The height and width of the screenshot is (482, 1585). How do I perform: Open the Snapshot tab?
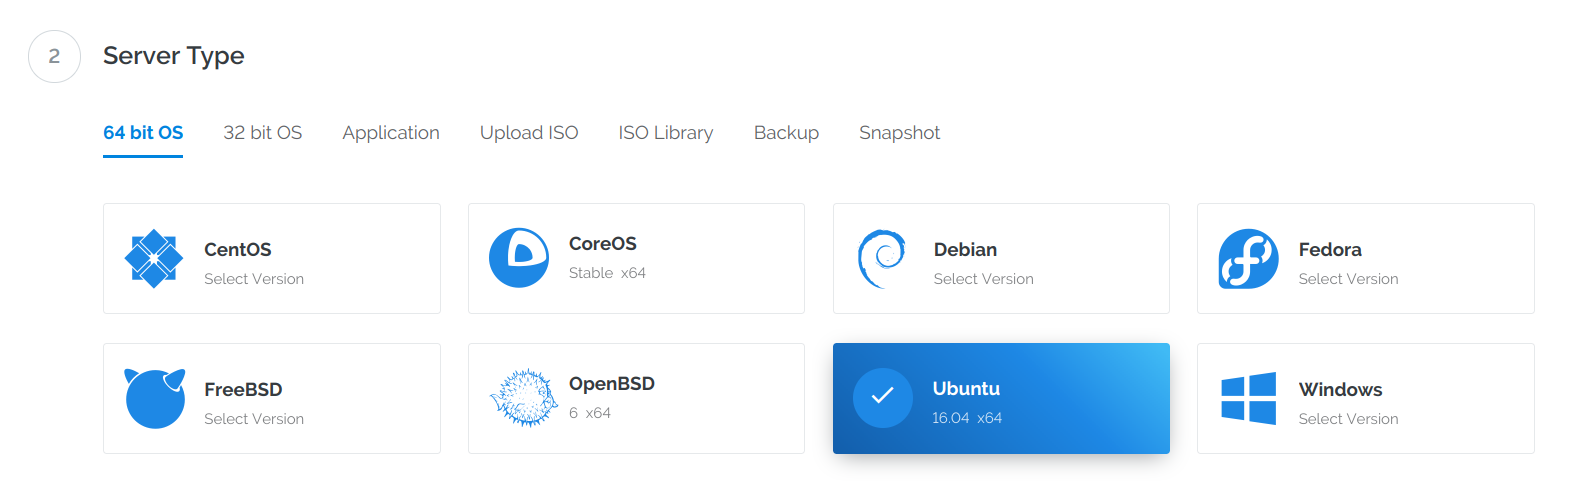click(899, 133)
